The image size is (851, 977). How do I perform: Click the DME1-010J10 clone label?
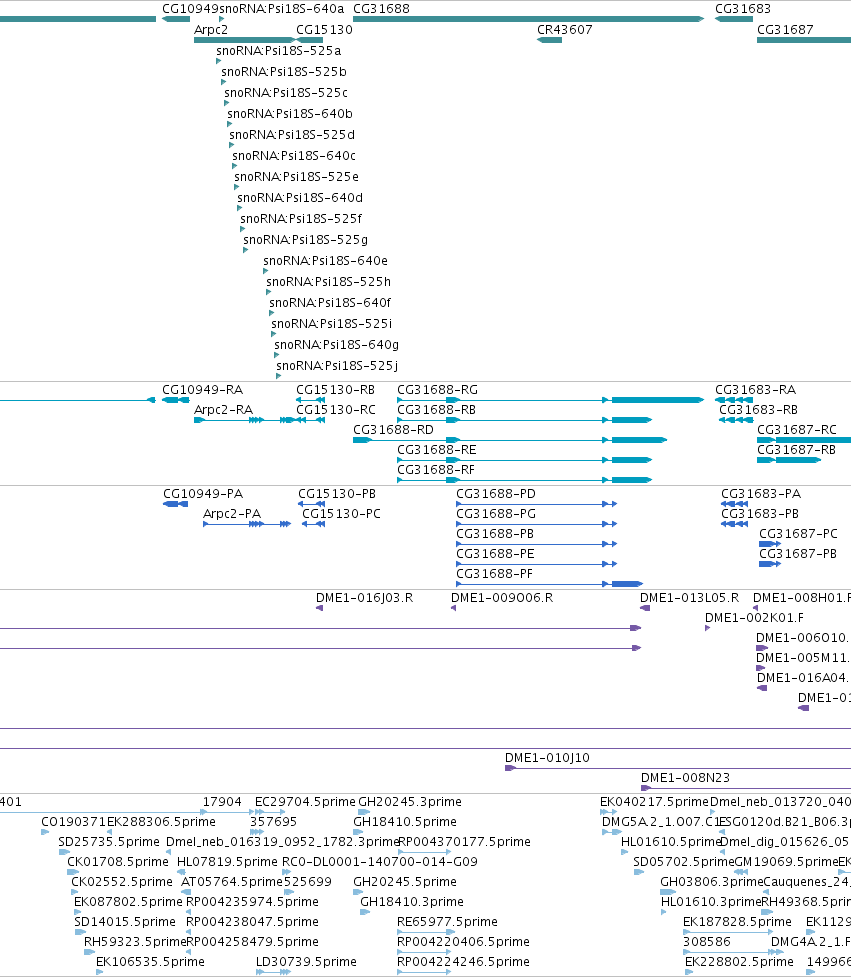point(547,758)
